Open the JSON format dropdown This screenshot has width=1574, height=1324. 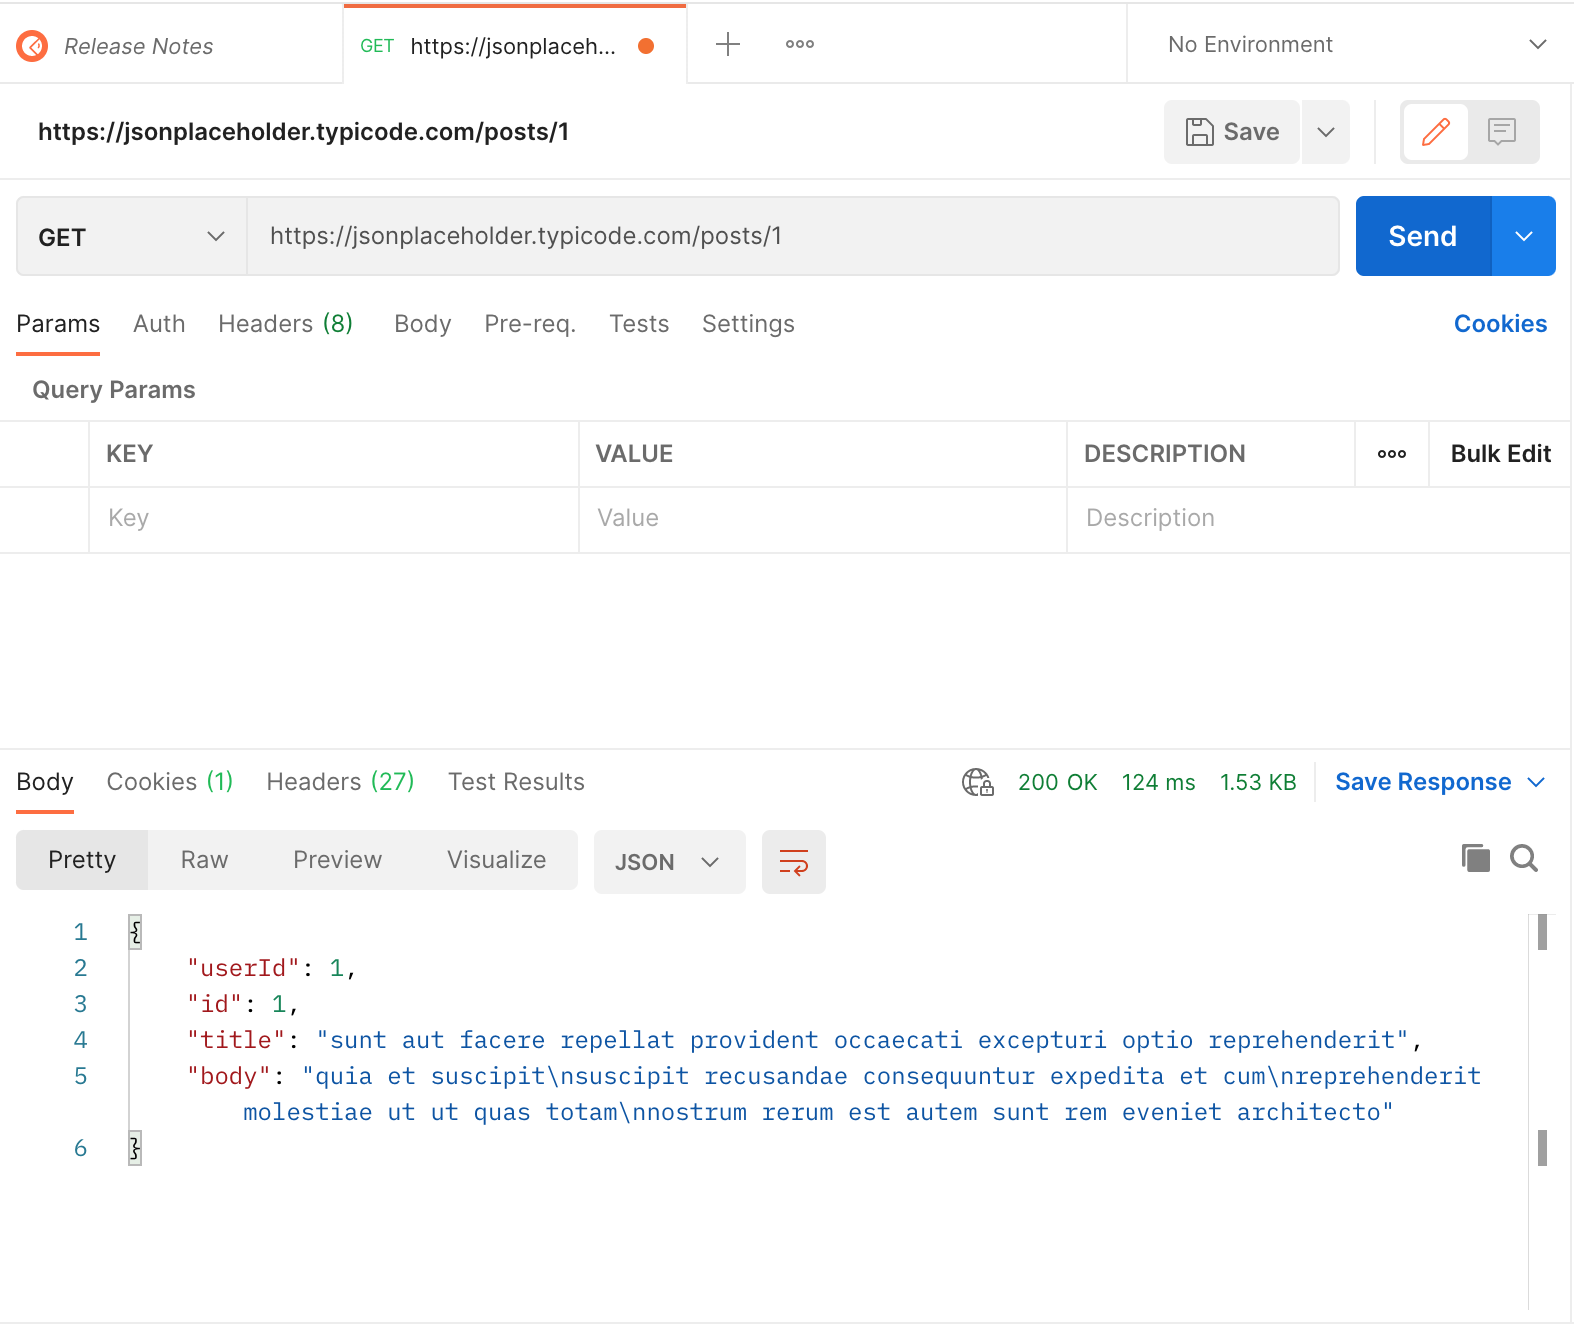(x=669, y=862)
